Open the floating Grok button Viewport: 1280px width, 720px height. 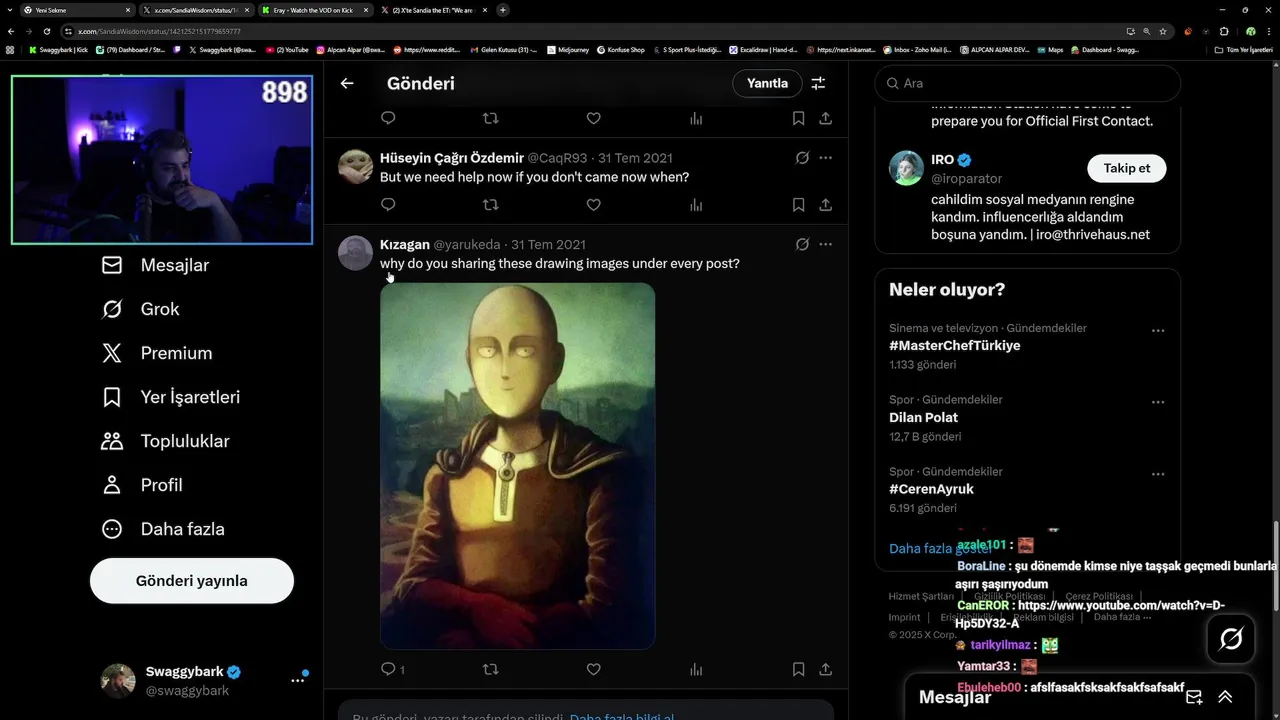tap(1230, 638)
